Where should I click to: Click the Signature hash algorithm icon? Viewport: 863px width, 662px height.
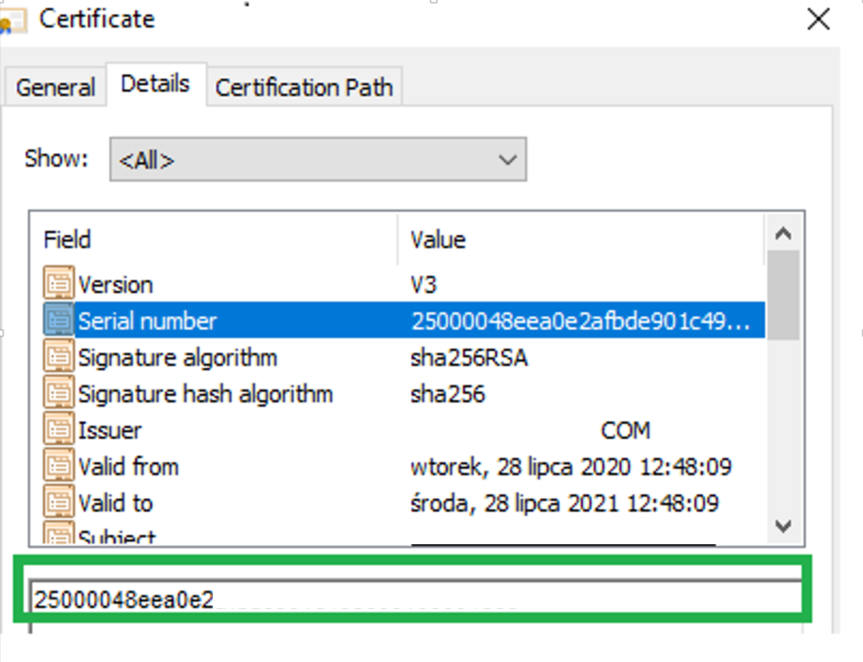pos(60,394)
